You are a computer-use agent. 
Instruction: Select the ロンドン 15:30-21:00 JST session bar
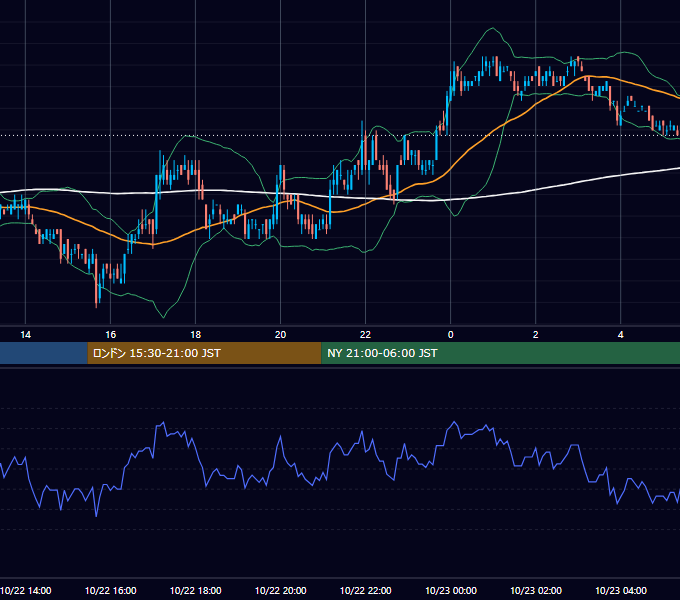[x=204, y=353]
